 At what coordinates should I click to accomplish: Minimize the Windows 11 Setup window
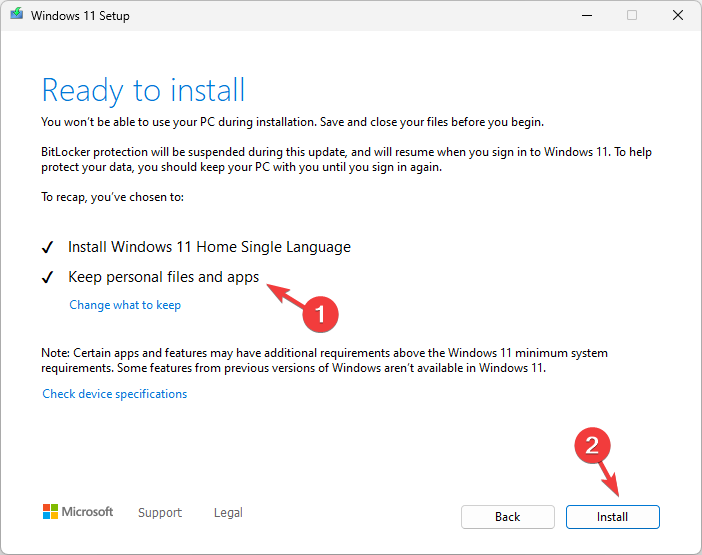coord(587,16)
